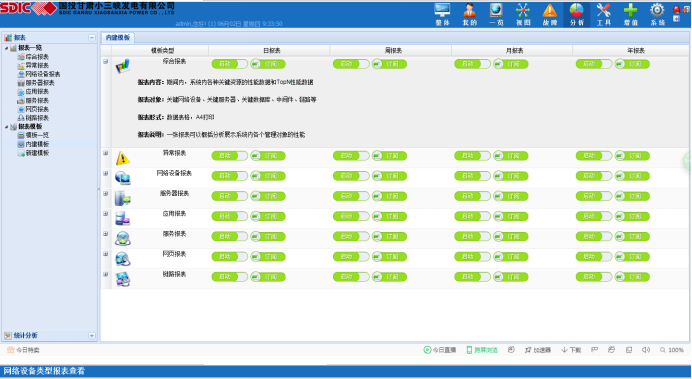Collapse the 综合报表 row details

coord(105,62)
